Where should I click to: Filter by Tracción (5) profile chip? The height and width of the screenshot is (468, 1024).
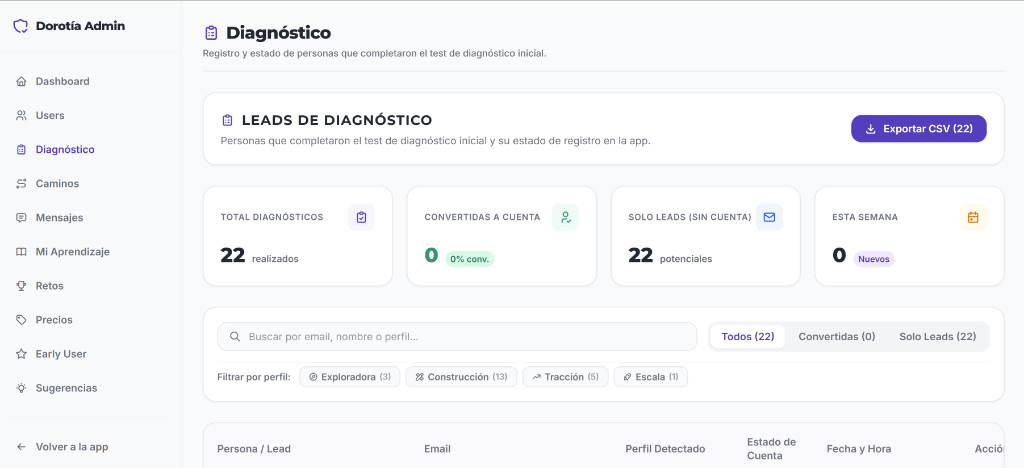point(565,377)
